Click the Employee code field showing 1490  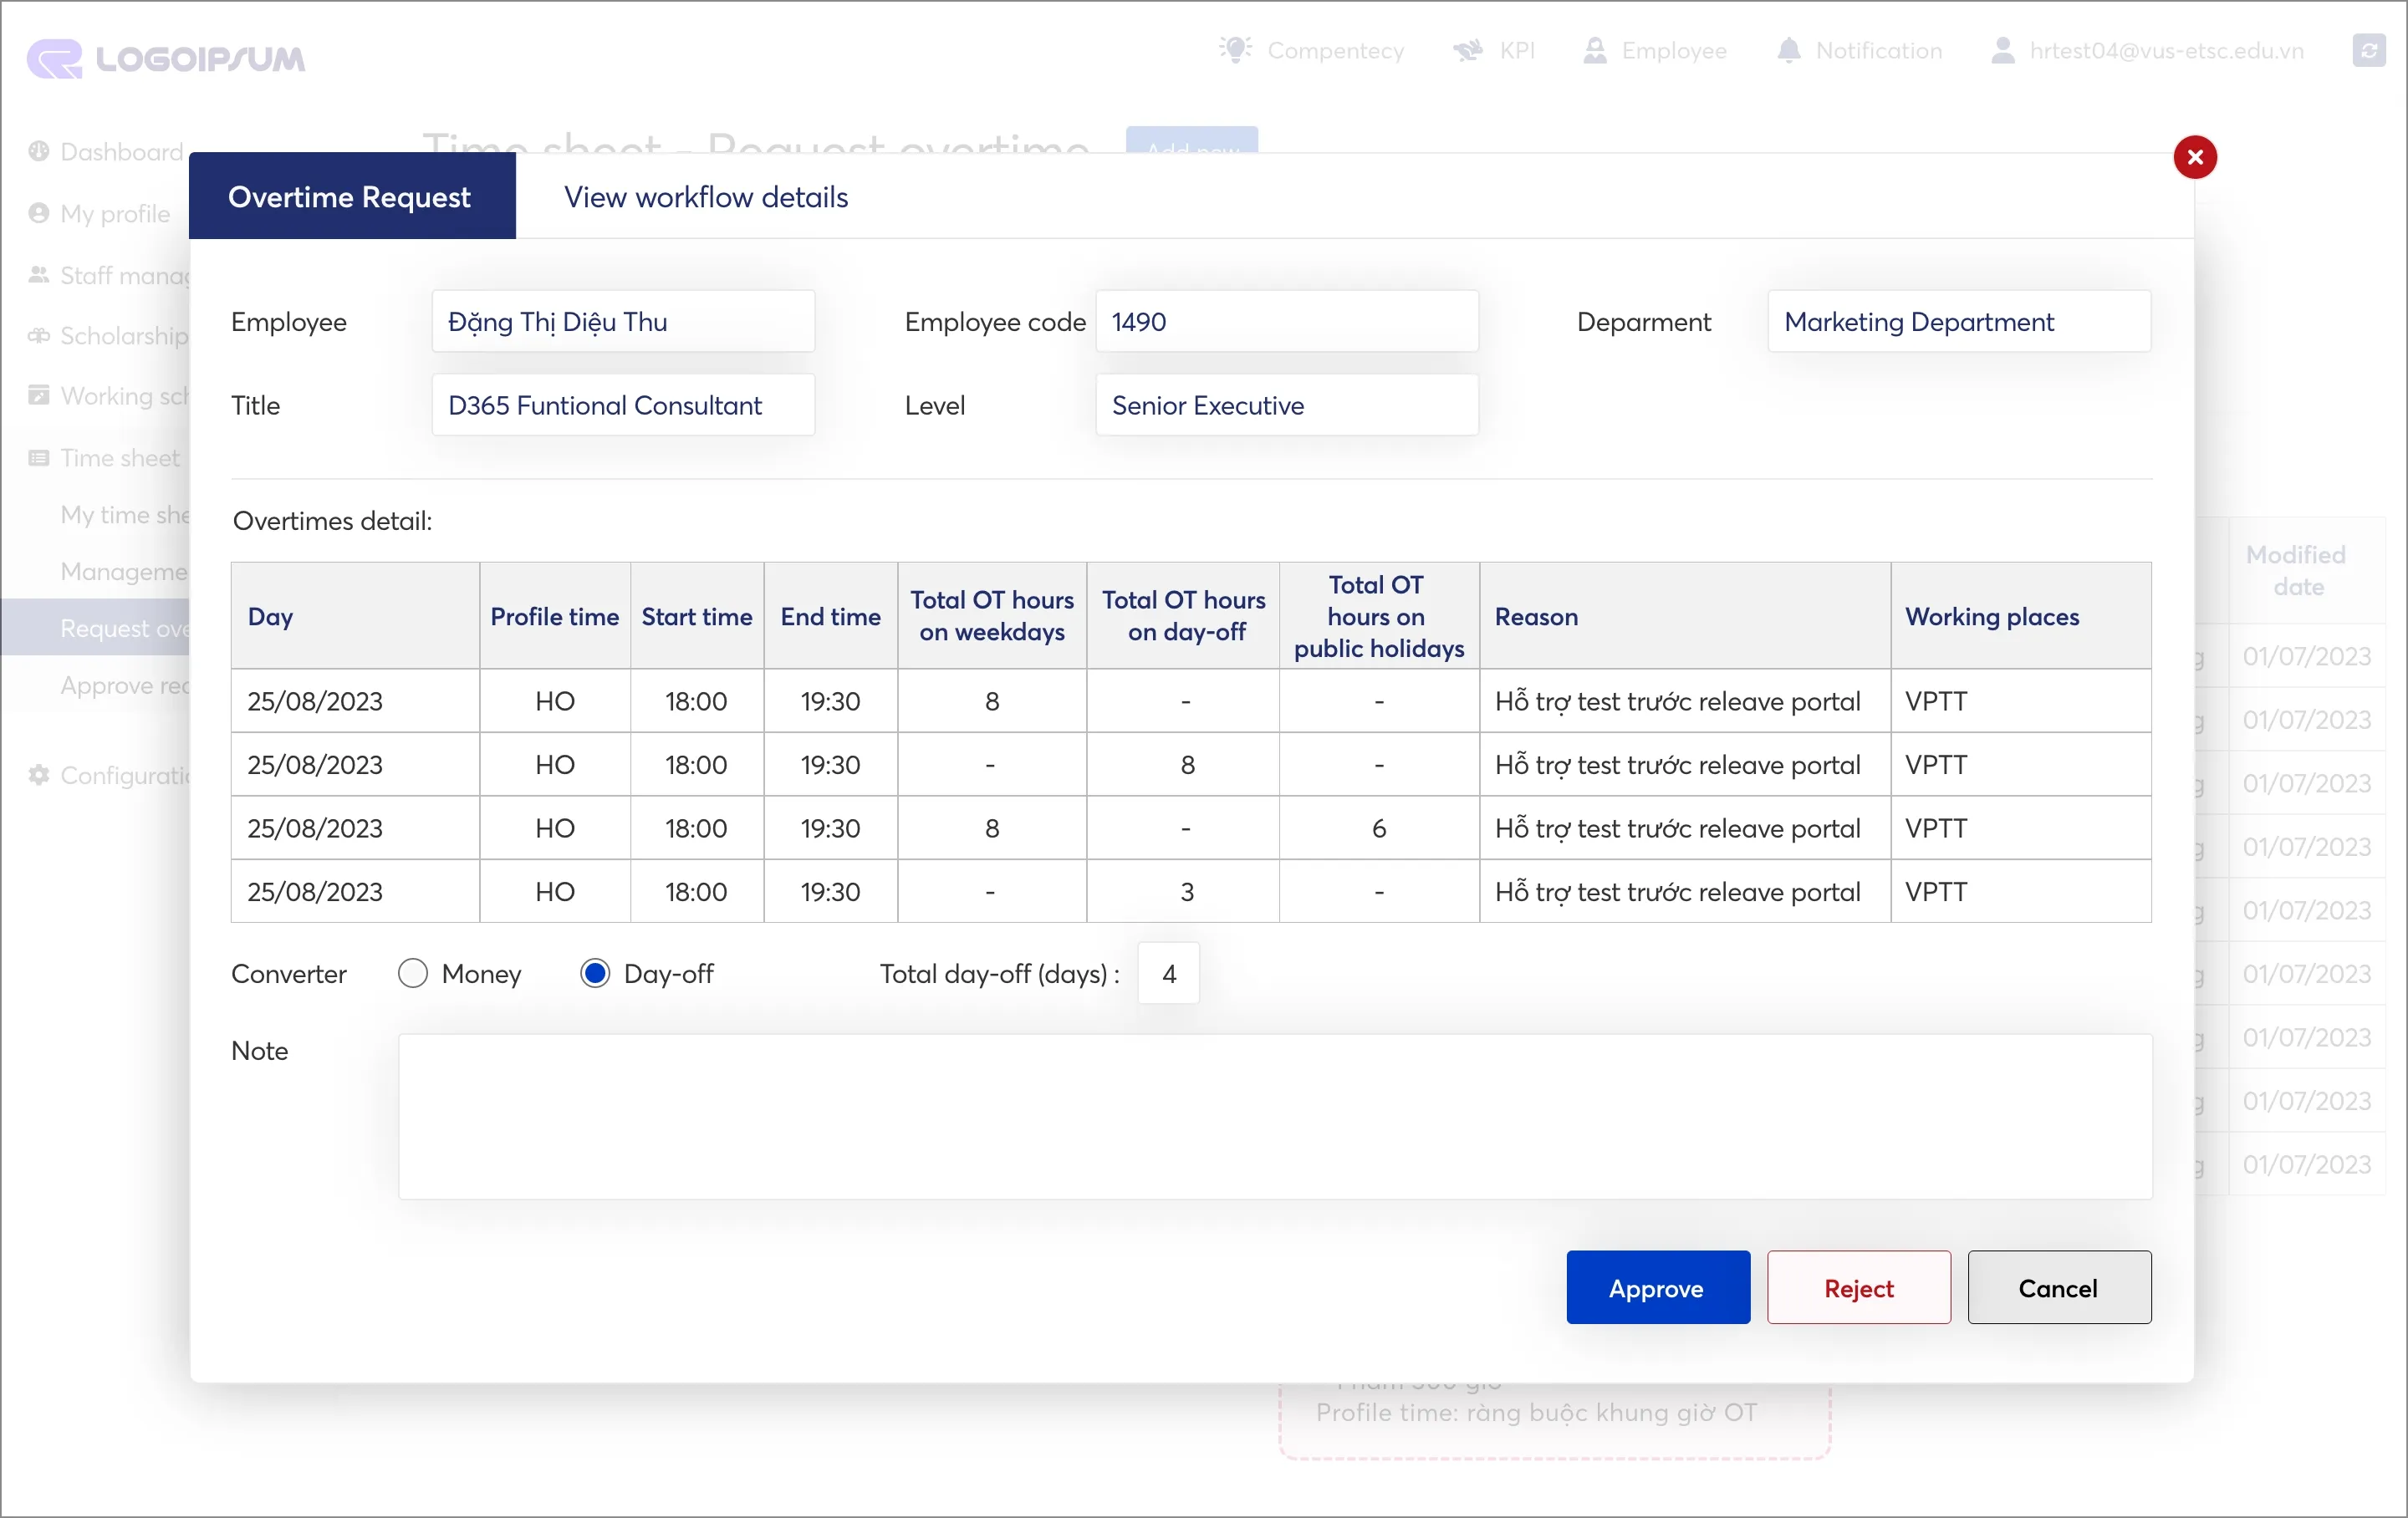[1286, 322]
